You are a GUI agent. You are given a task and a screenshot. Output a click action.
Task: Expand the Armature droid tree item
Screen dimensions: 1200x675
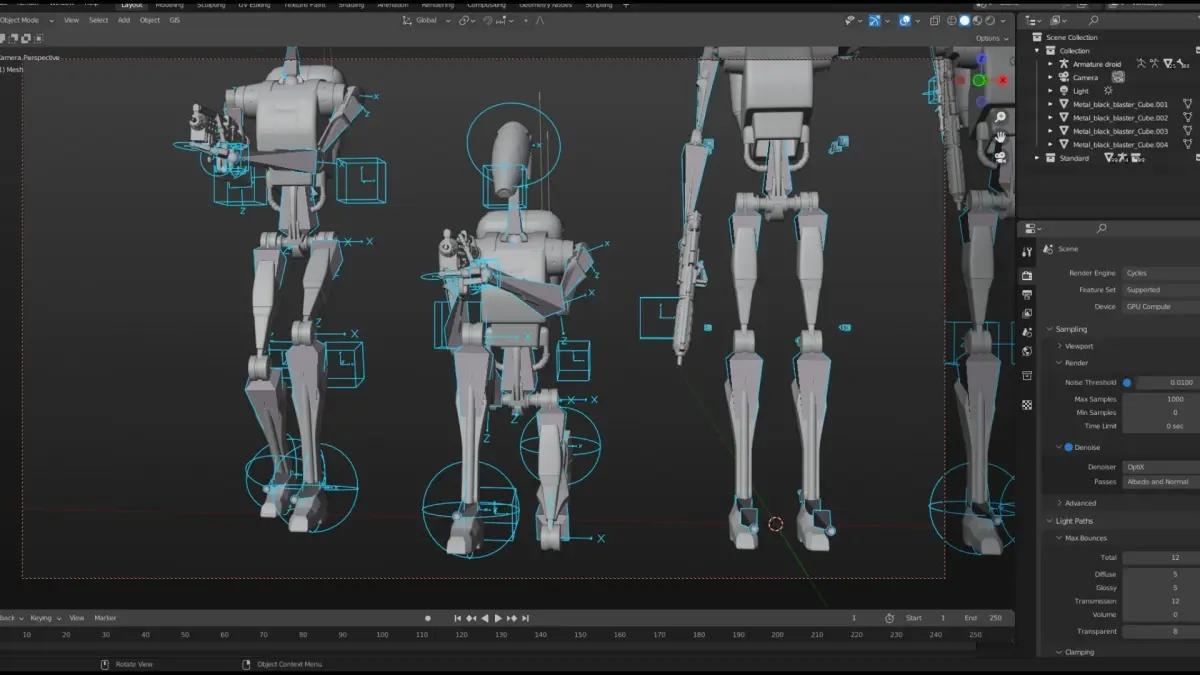coord(1051,64)
